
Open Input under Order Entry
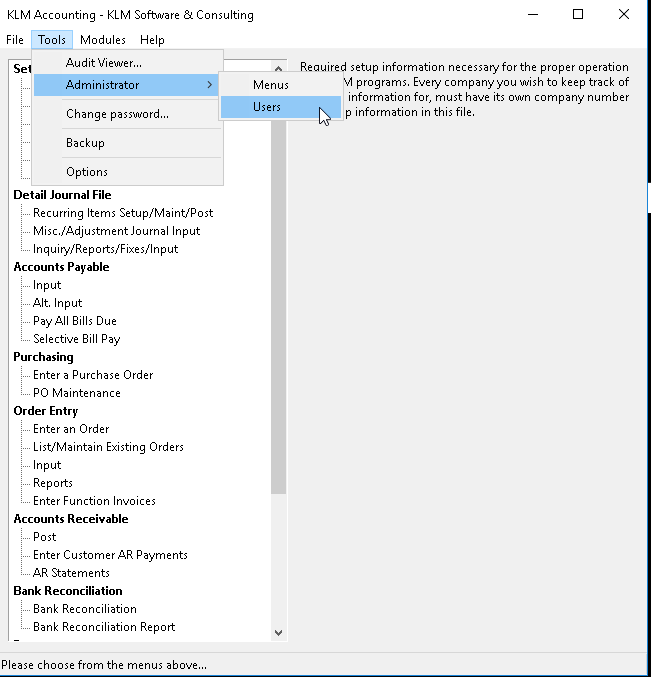[47, 465]
